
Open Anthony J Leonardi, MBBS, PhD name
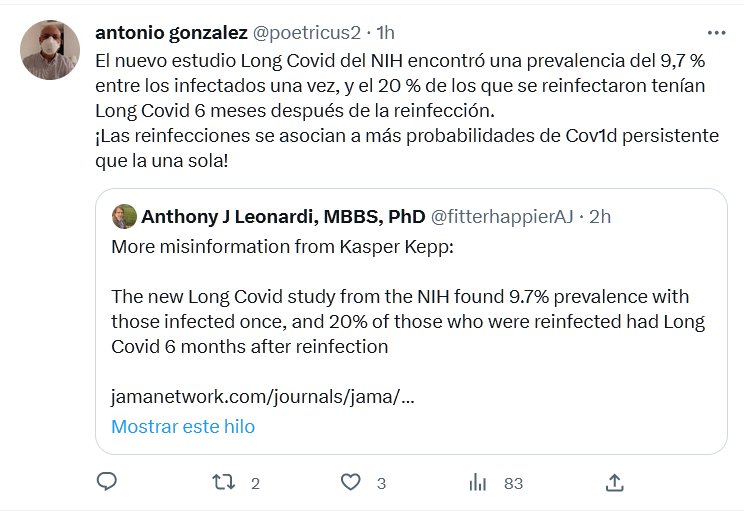(283, 217)
